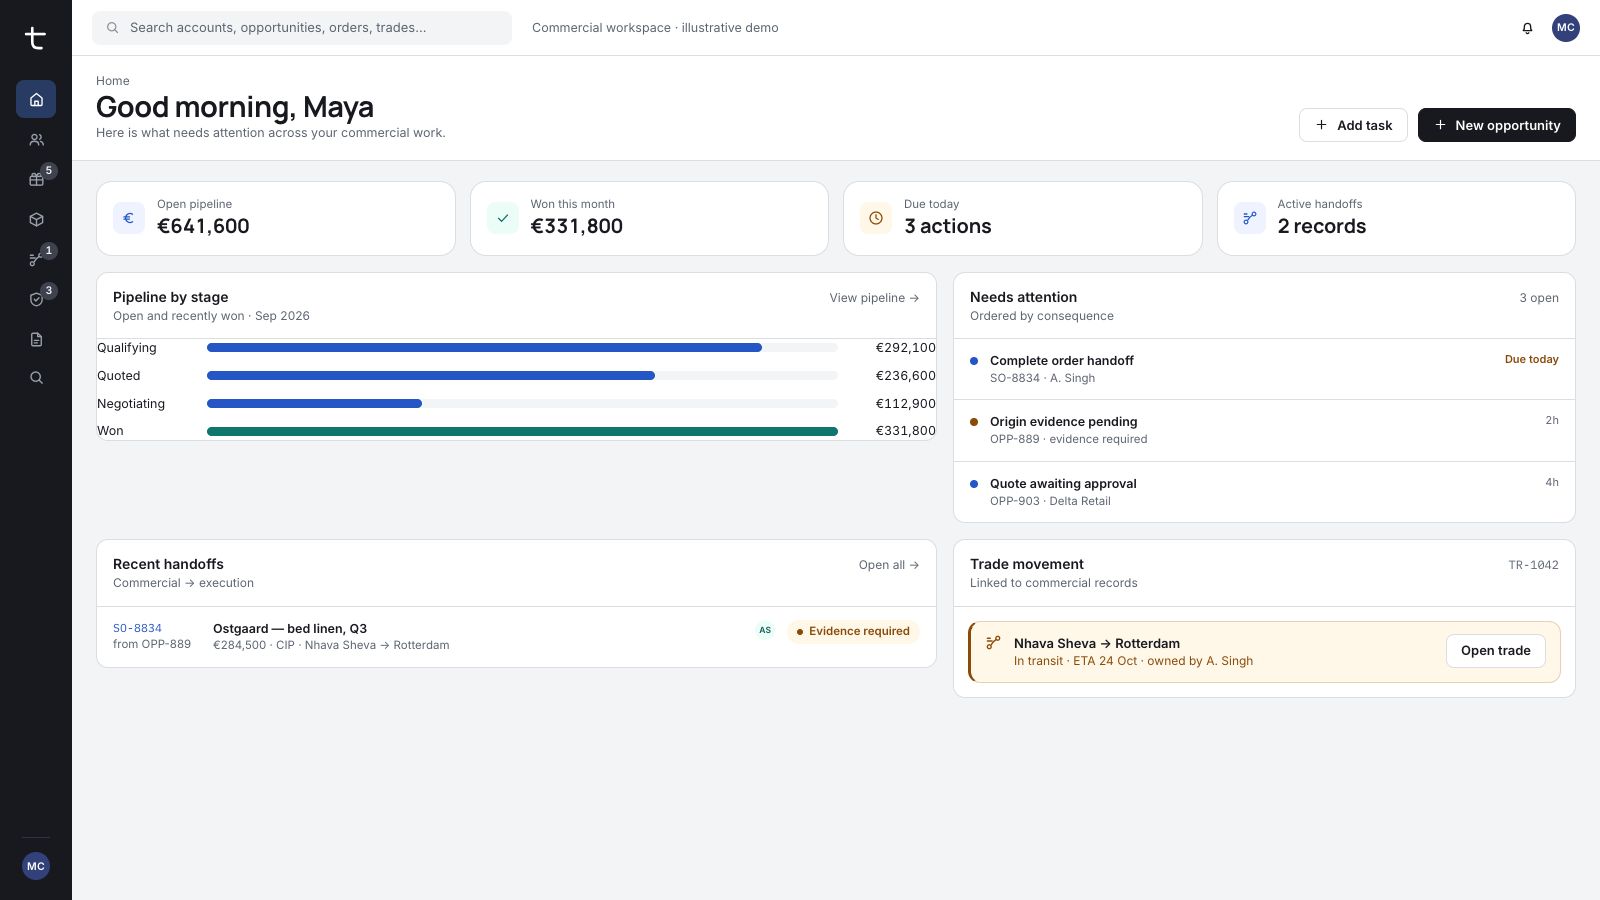This screenshot has height=900, width=1600.
Task: Open the Complete order handoff item
Action: [x=1264, y=369]
